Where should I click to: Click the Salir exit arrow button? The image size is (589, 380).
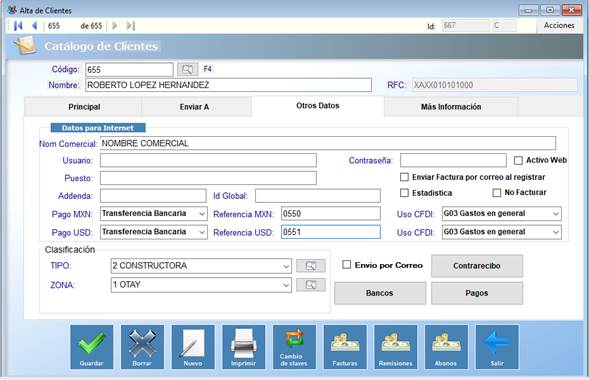tap(497, 347)
